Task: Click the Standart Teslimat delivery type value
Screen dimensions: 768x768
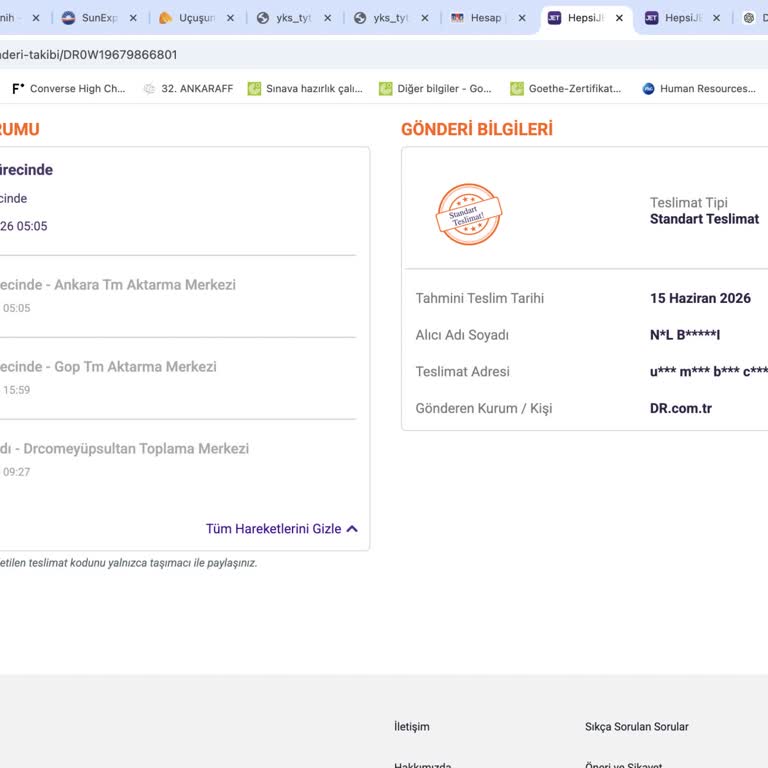Action: (704, 219)
